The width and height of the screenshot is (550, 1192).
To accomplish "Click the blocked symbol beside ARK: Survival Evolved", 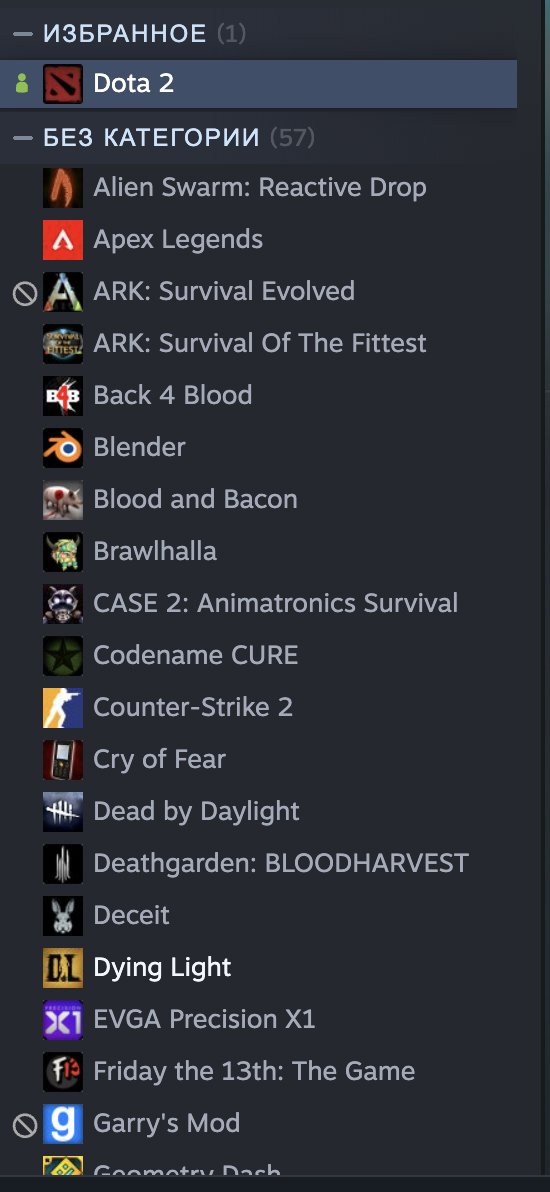I will pyautogui.click(x=24, y=293).
